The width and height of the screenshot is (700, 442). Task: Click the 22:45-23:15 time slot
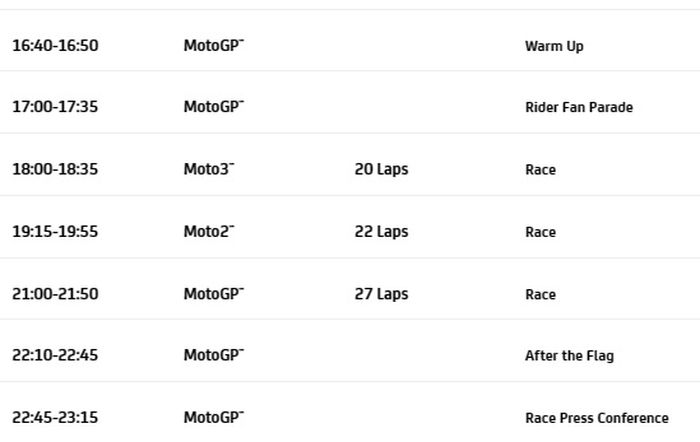click(55, 417)
